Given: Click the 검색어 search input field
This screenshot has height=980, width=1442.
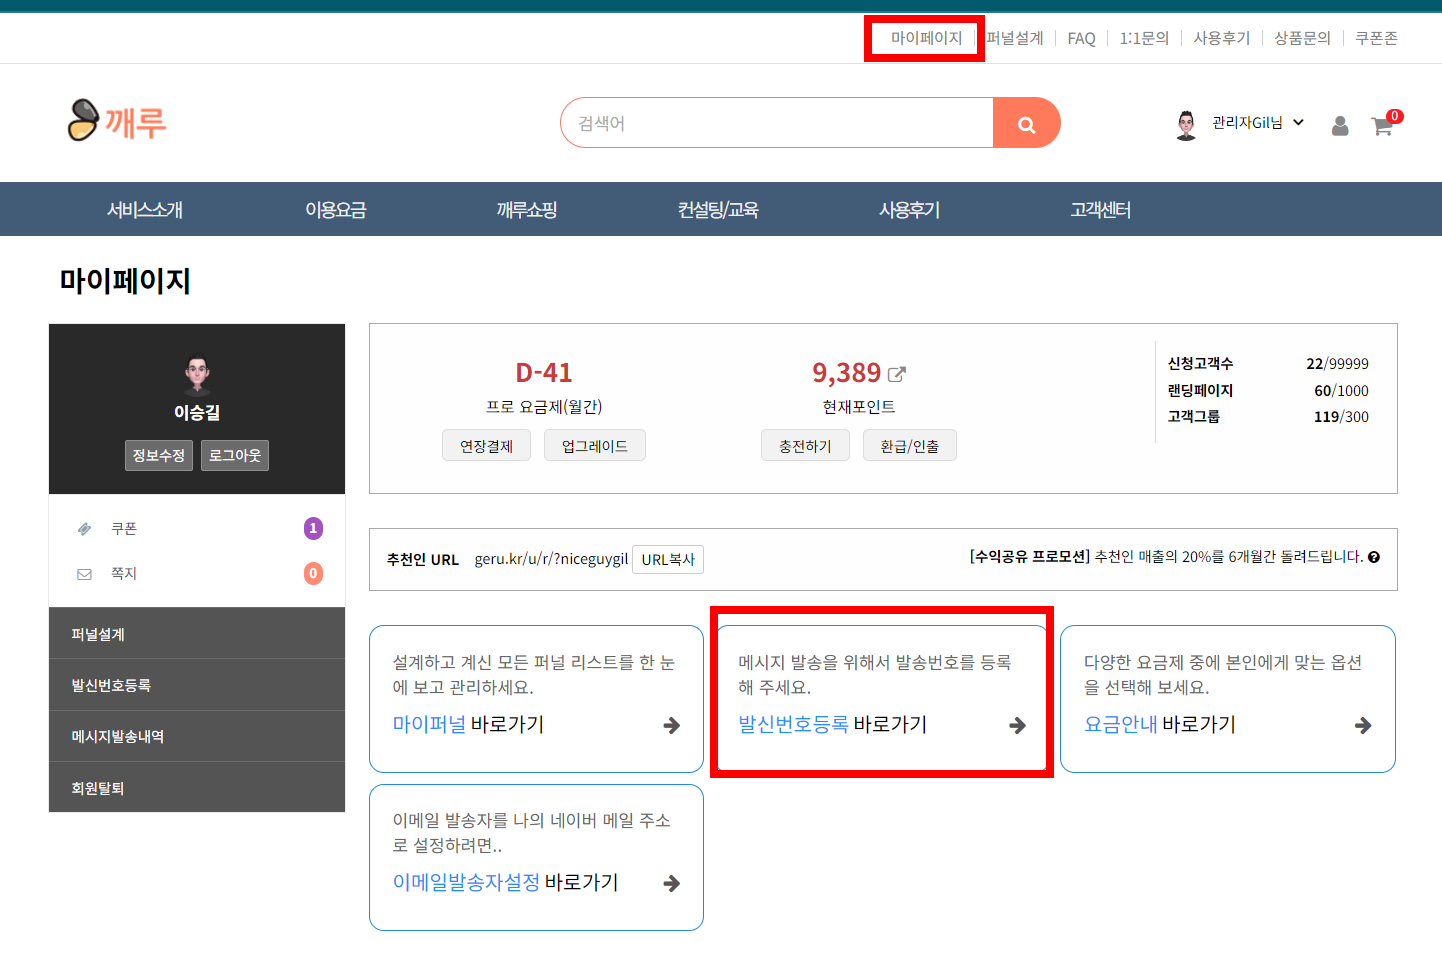Looking at the screenshot, I should click(777, 123).
